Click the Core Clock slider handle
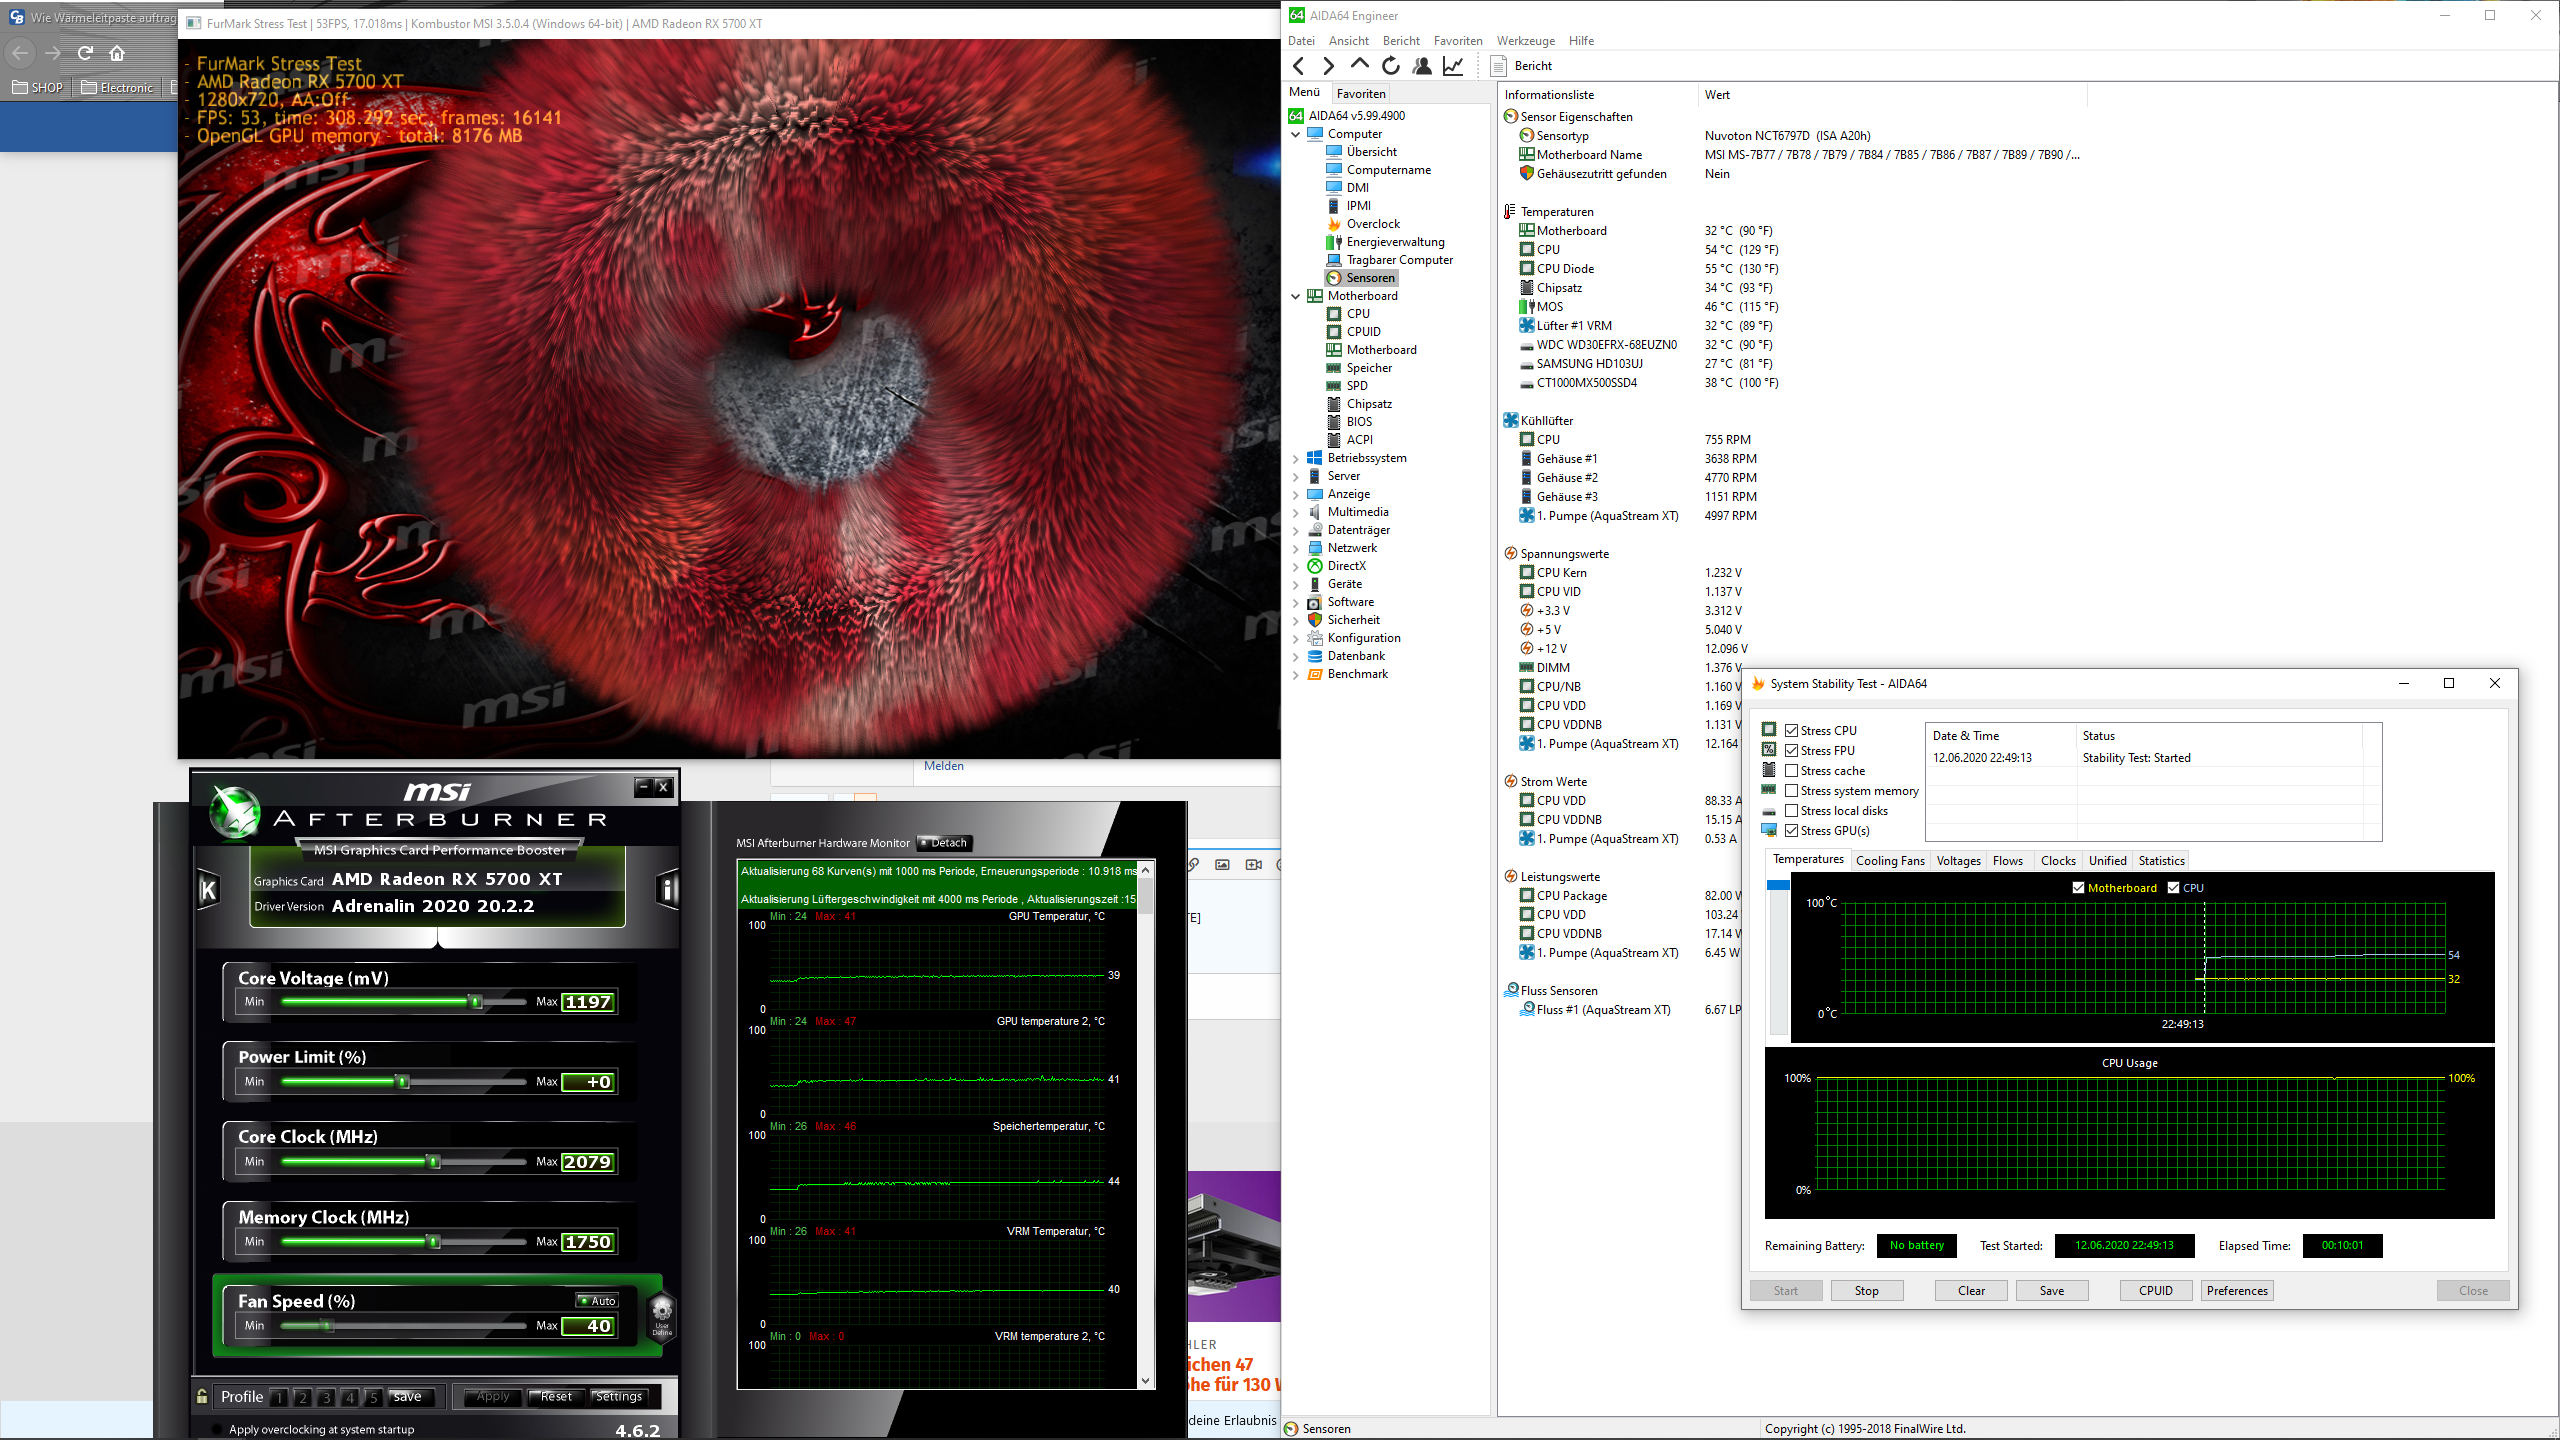The width and height of the screenshot is (2560, 1440). pos(434,1162)
